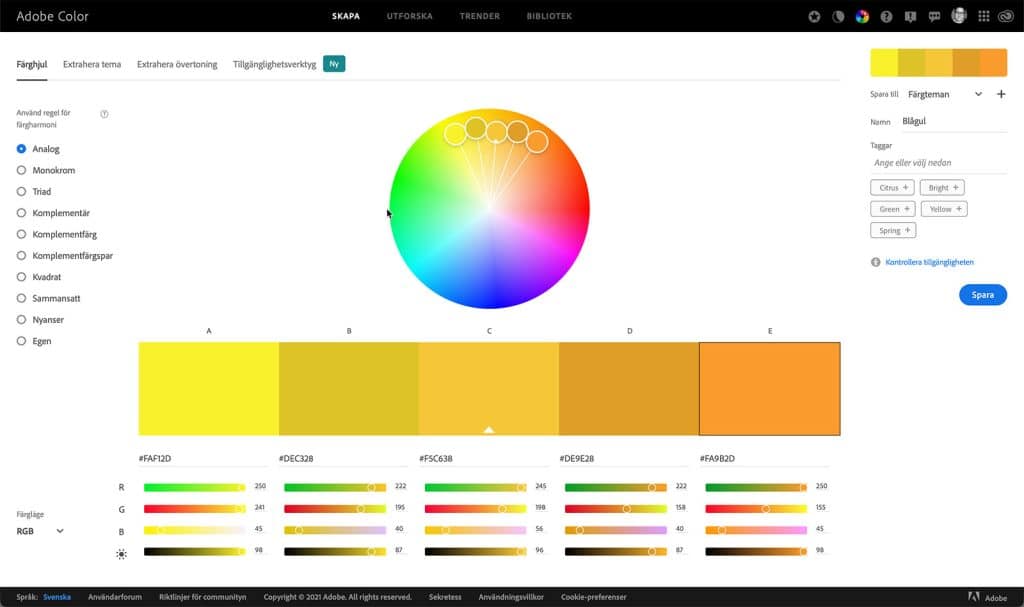
Task: Select the base color swatch C
Action: (488, 389)
